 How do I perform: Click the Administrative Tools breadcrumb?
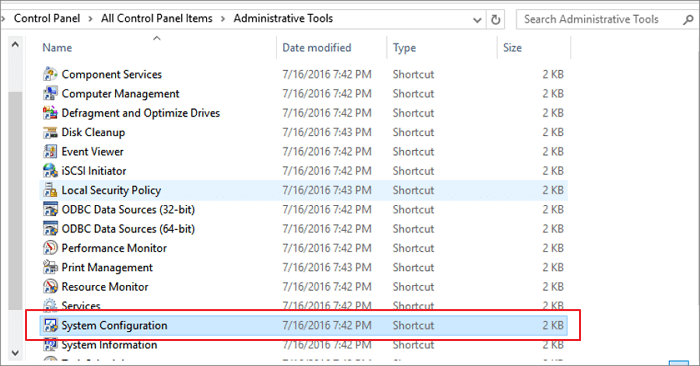coord(283,18)
